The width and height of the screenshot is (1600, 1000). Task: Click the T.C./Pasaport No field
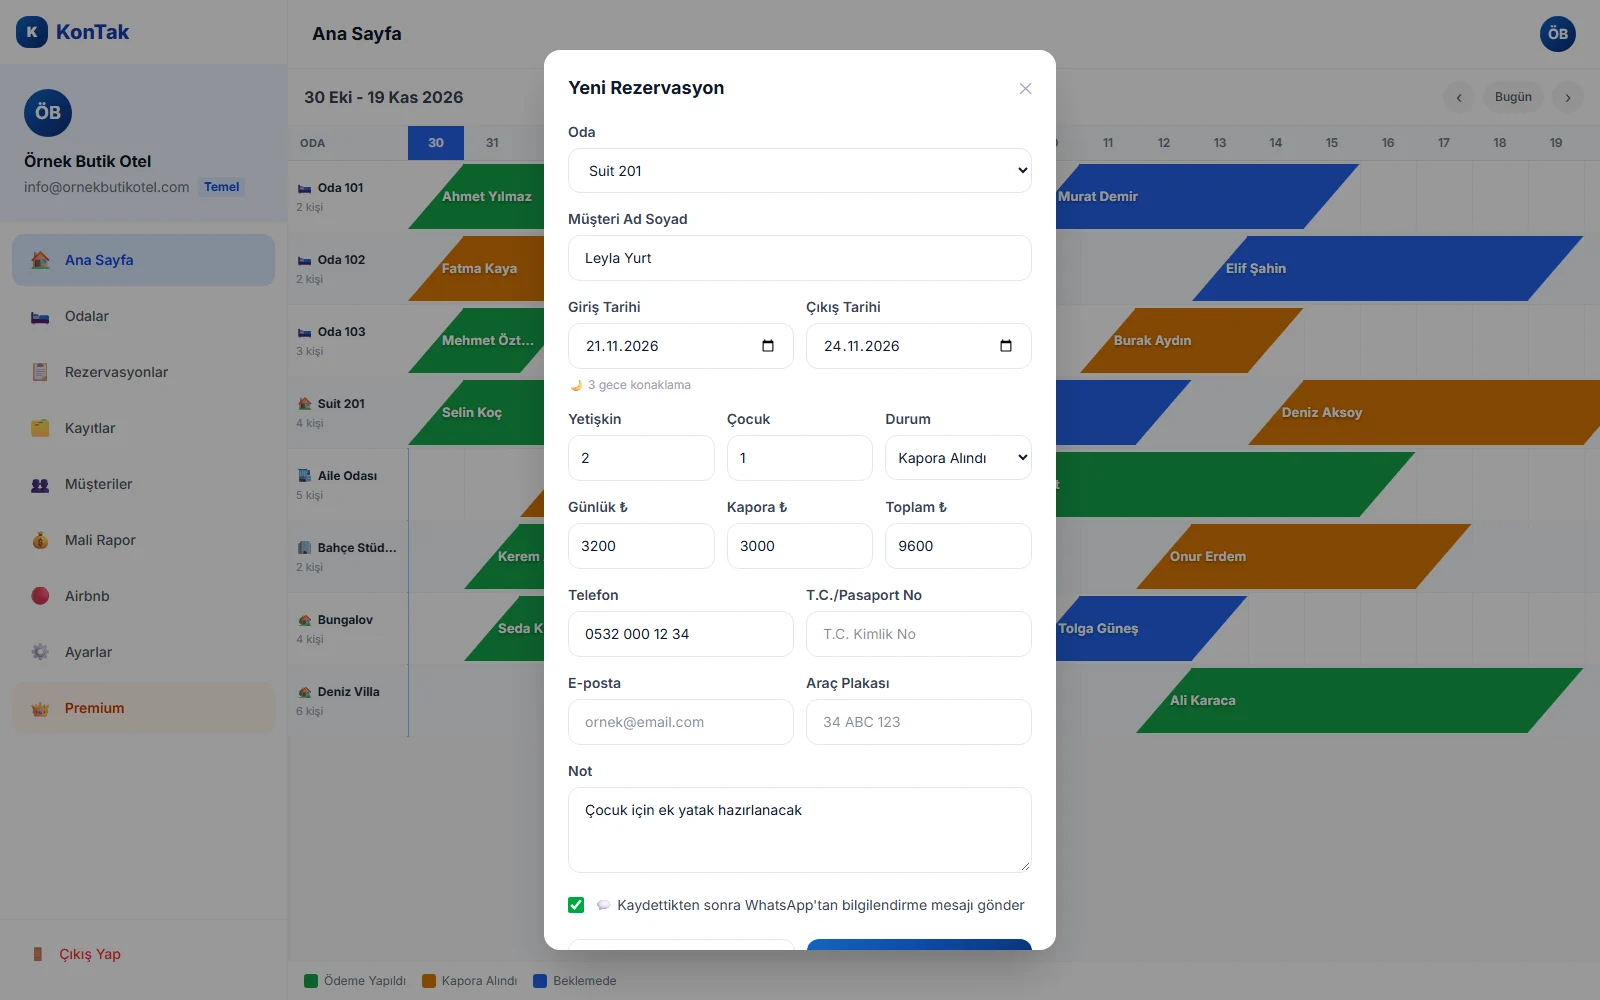tap(919, 634)
